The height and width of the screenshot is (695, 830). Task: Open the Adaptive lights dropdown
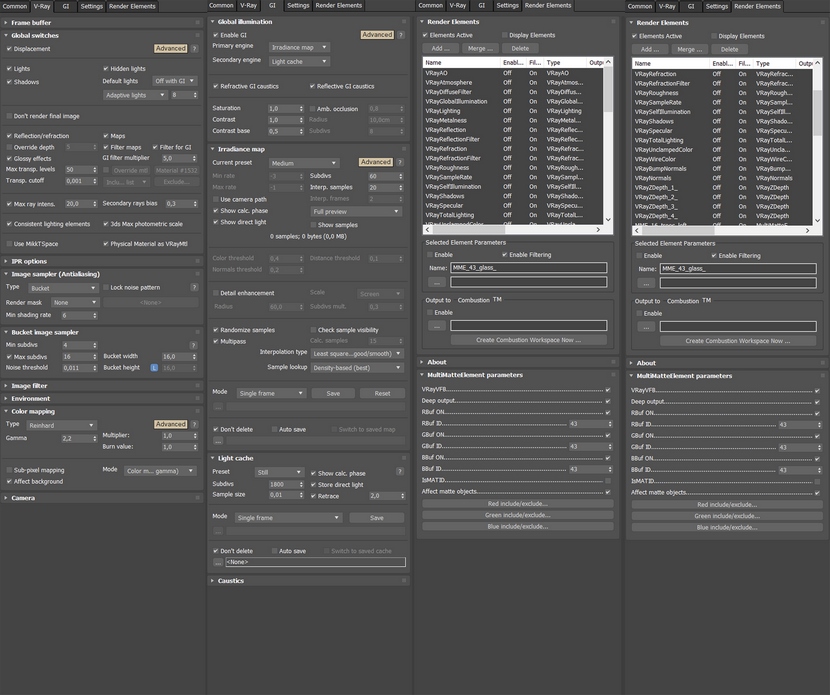point(135,95)
